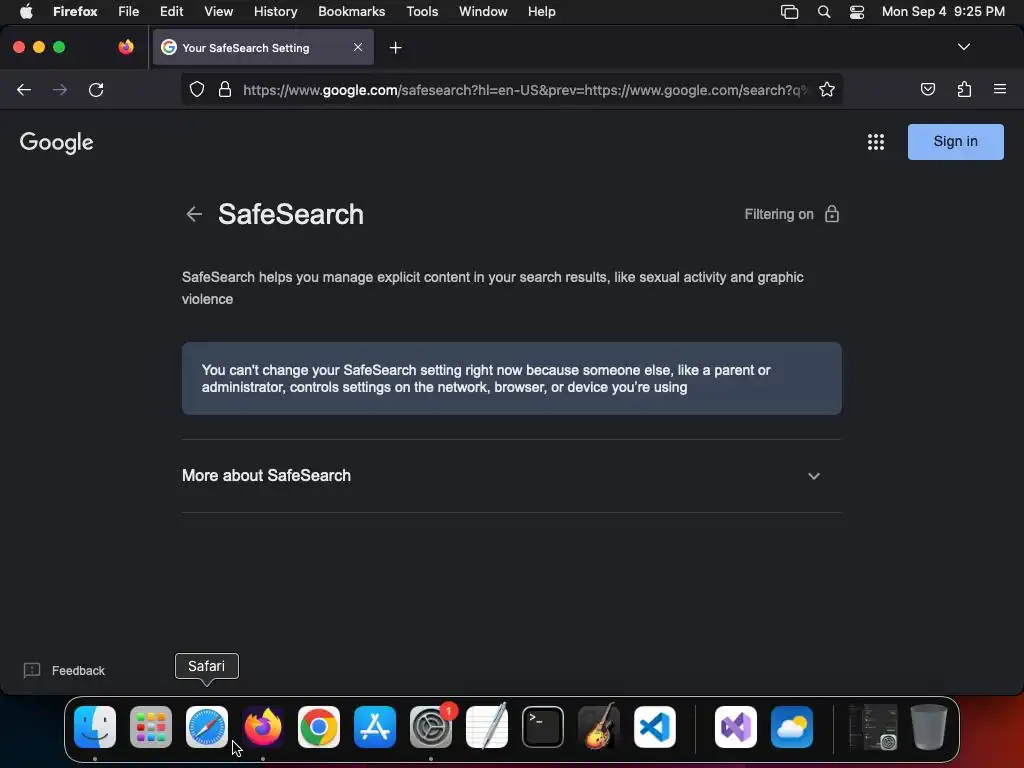Open GarageBand from the Dock
This screenshot has height=768, width=1024.
(599, 726)
